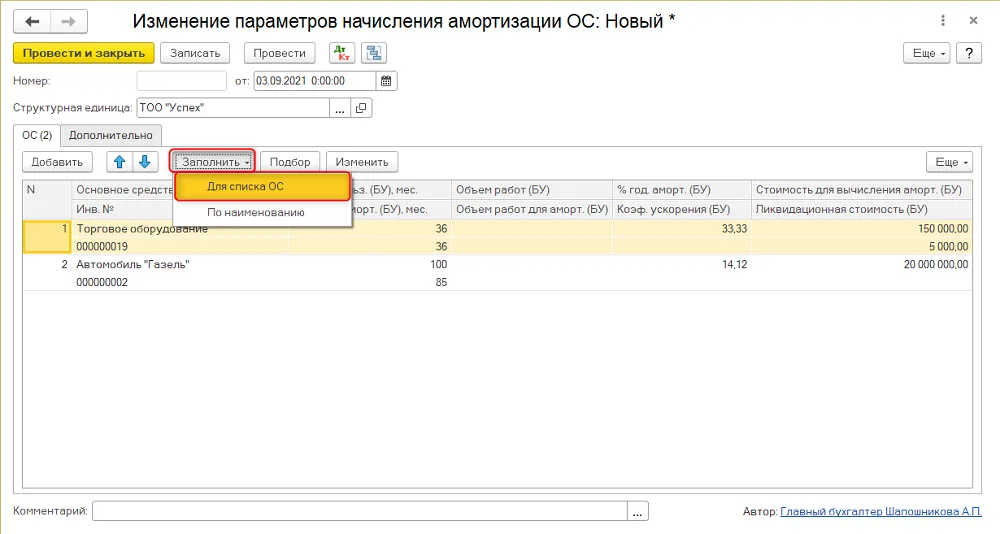Click the Структурная единица field ТОО "Успех"

[233, 108]
